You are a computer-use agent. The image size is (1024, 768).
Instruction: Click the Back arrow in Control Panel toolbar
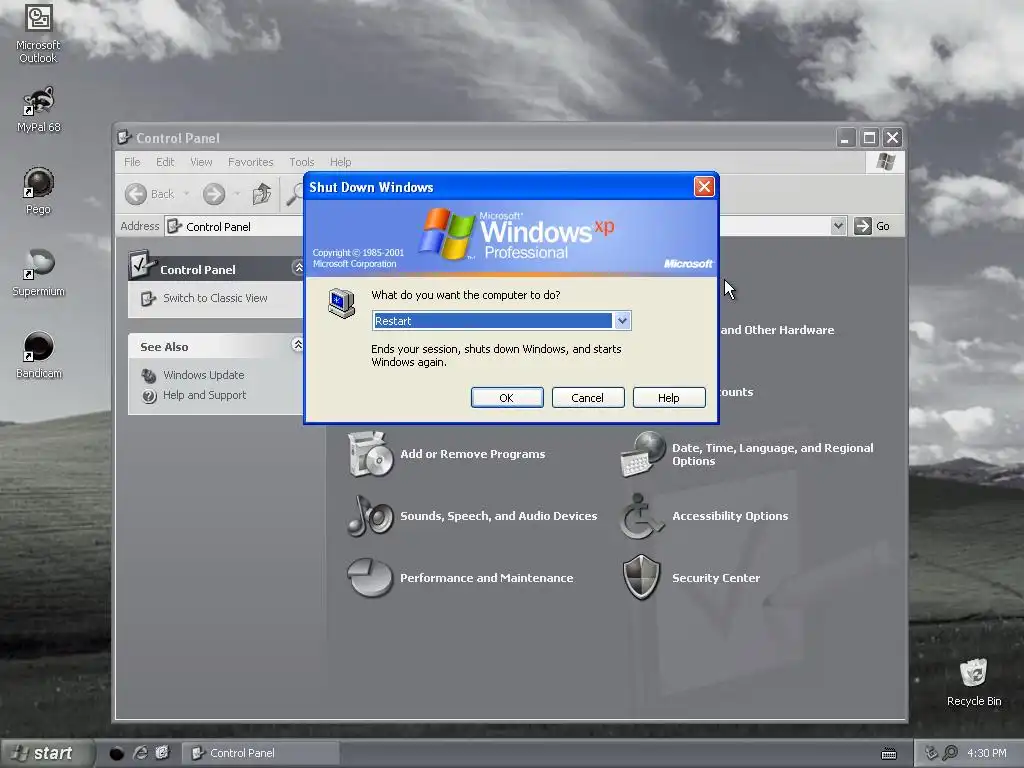pyautogui.click(x=136, y=194)
